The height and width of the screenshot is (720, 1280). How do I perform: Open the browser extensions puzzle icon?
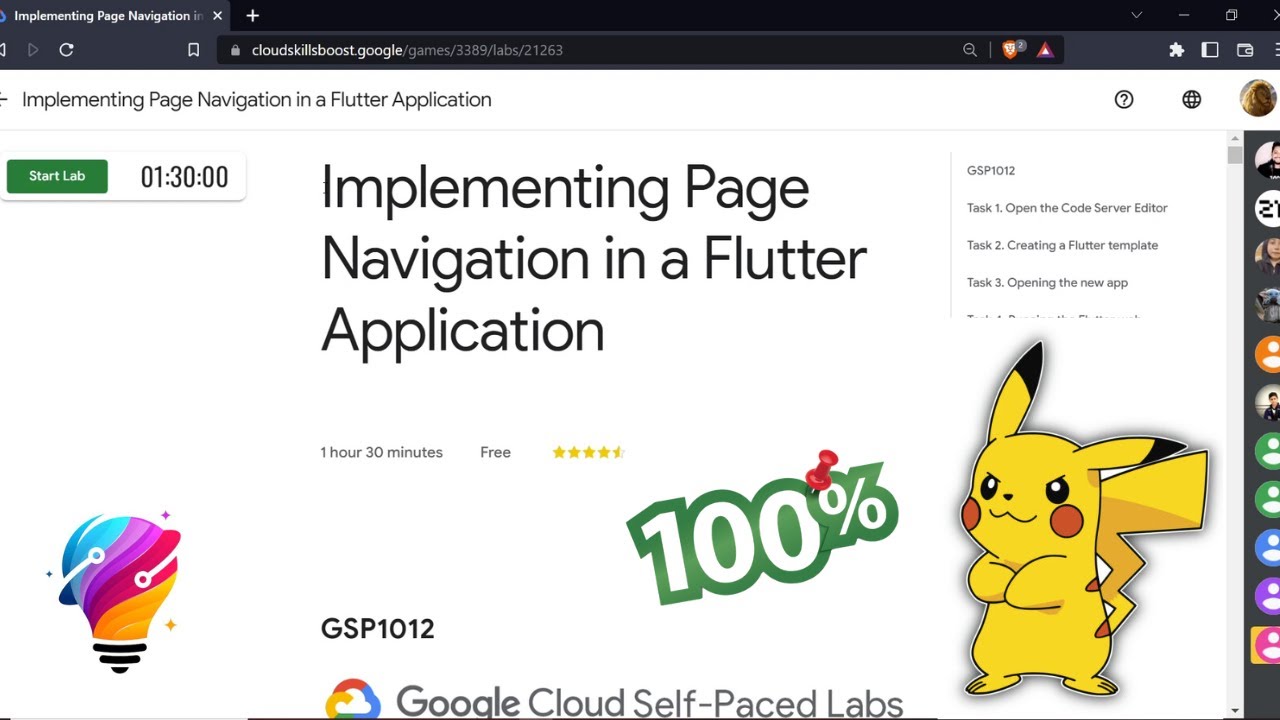tap(1176, 50)
